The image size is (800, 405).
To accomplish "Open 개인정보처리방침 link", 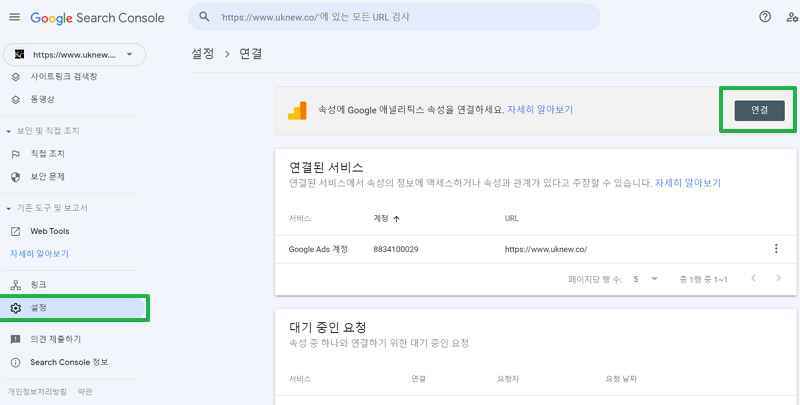I will click(x=37, y=392).
